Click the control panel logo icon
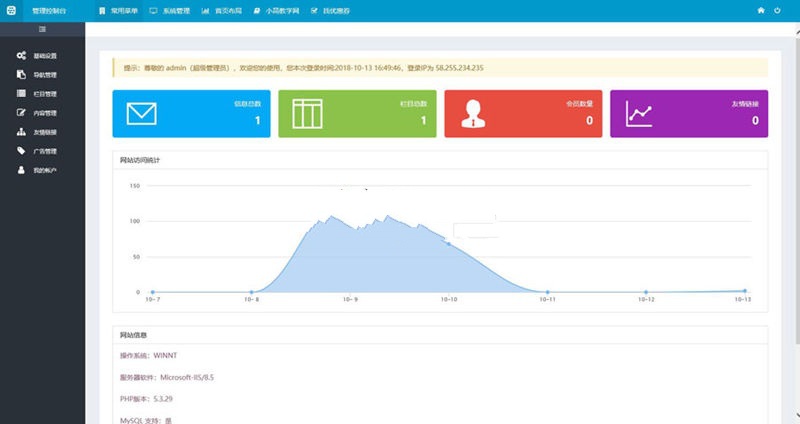The image size is (800, 424). 12,10
